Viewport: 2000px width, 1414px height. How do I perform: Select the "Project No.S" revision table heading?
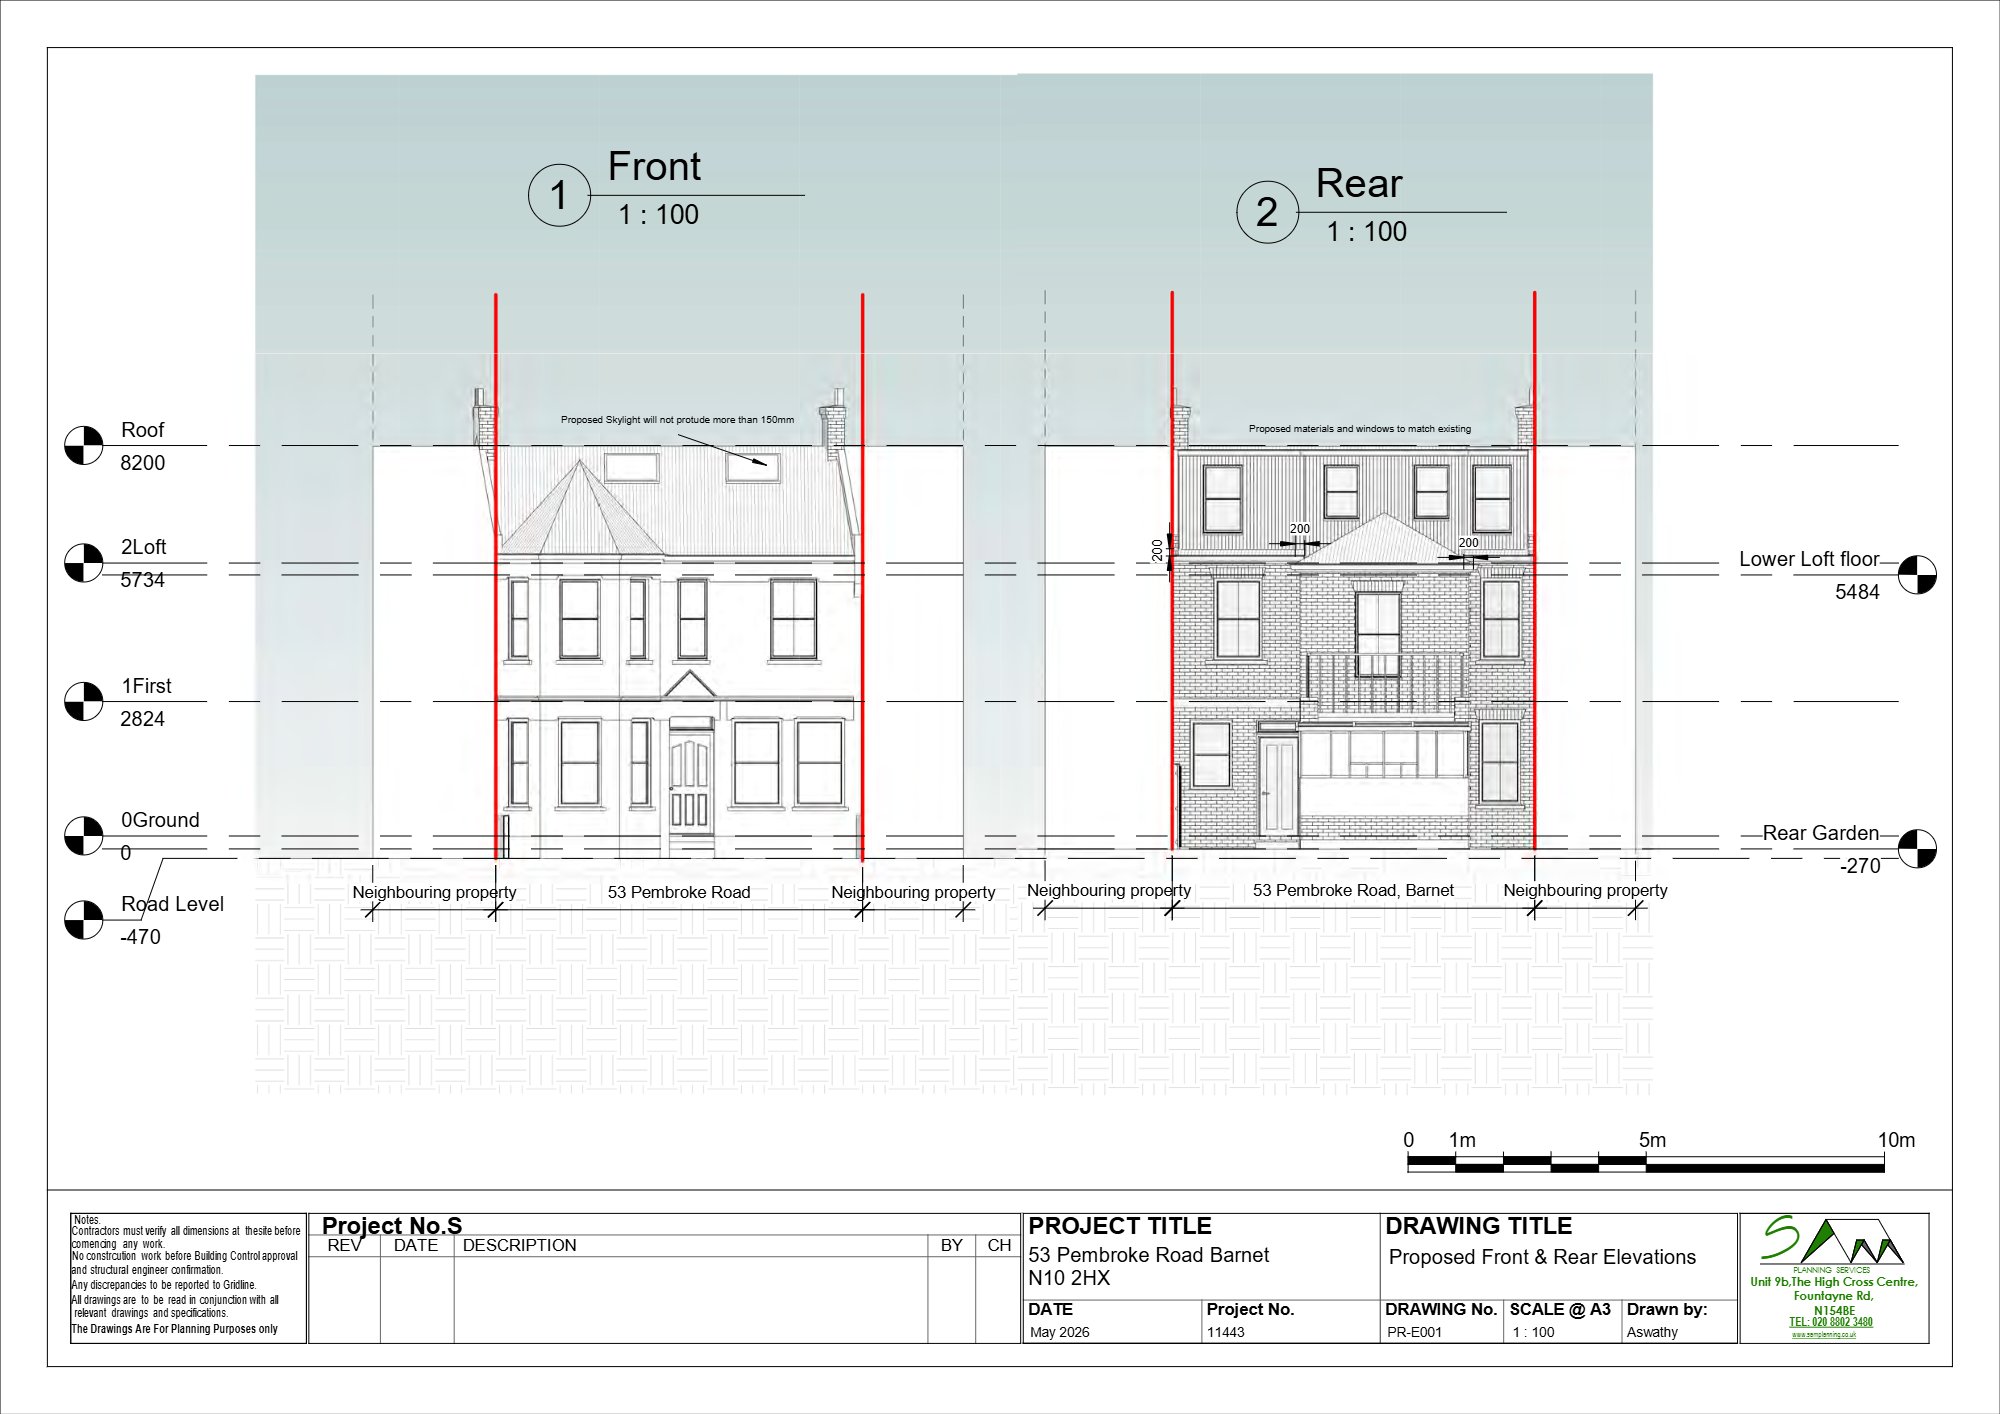[391, 1226]
